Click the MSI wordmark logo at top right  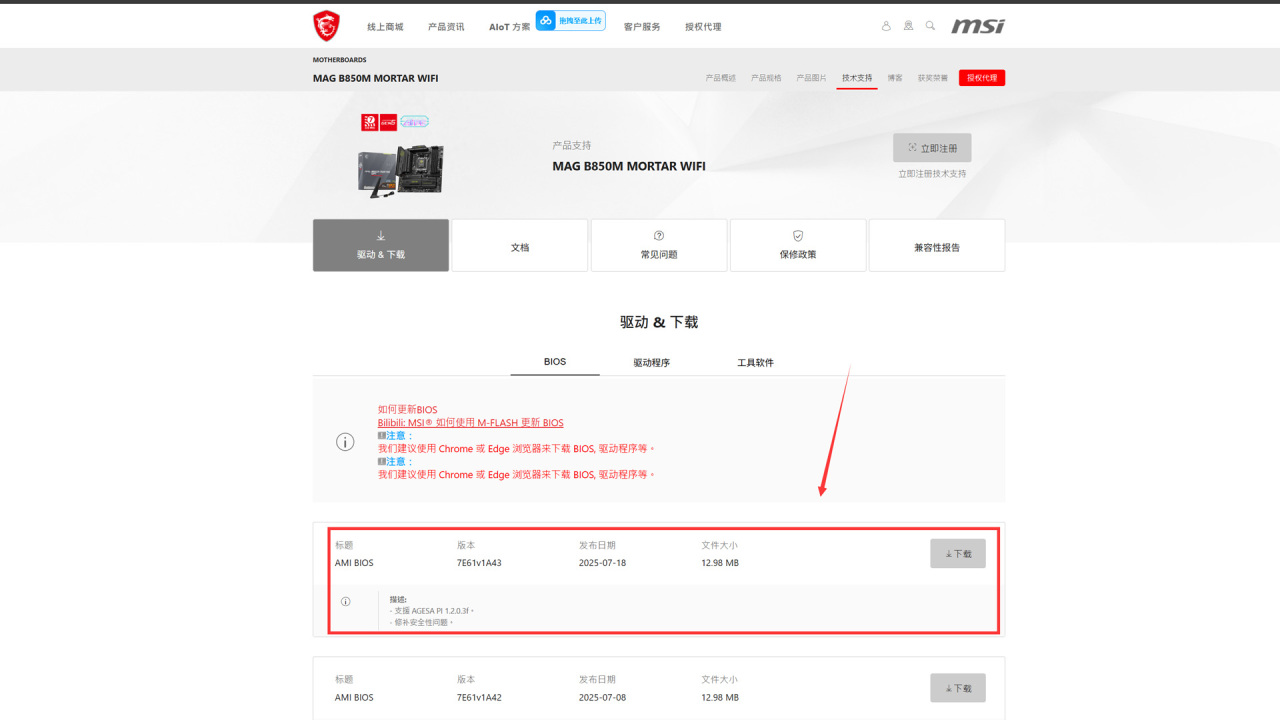978,26
